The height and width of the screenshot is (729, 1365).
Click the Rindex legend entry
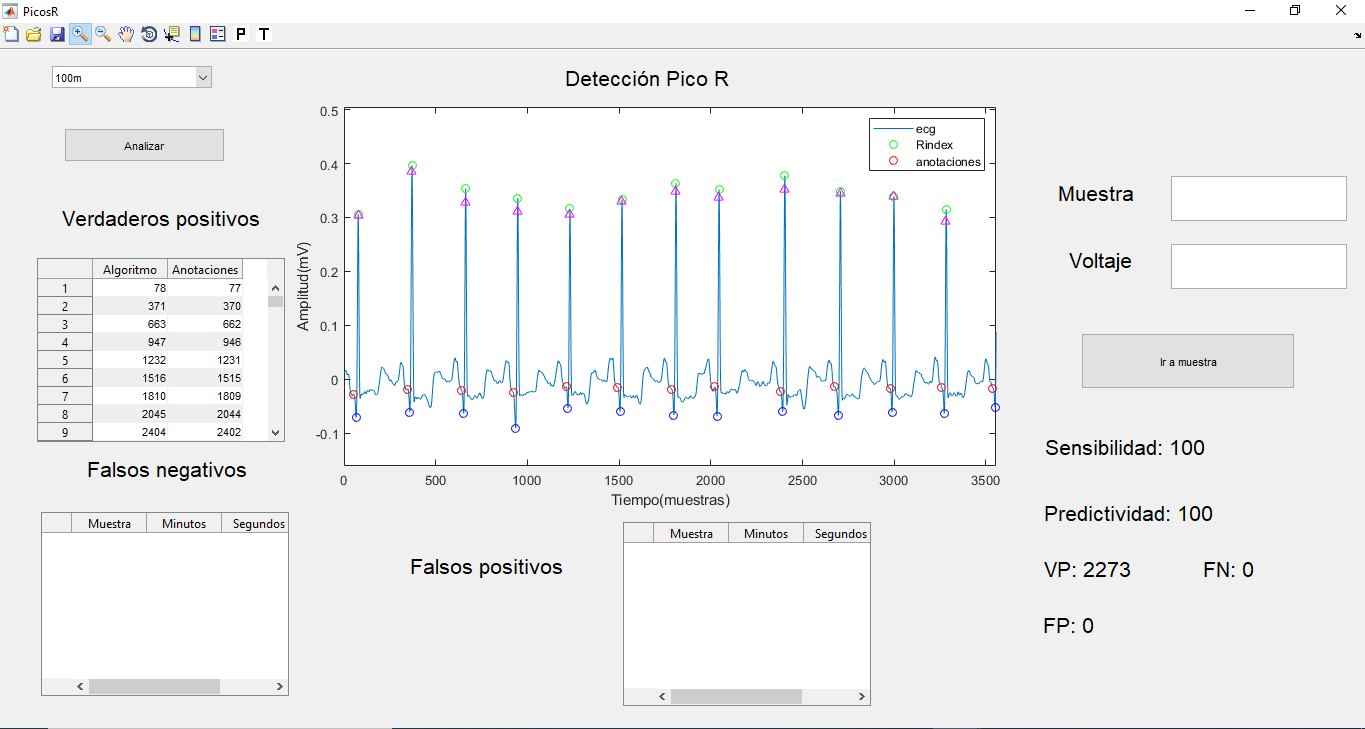point(934,145)
